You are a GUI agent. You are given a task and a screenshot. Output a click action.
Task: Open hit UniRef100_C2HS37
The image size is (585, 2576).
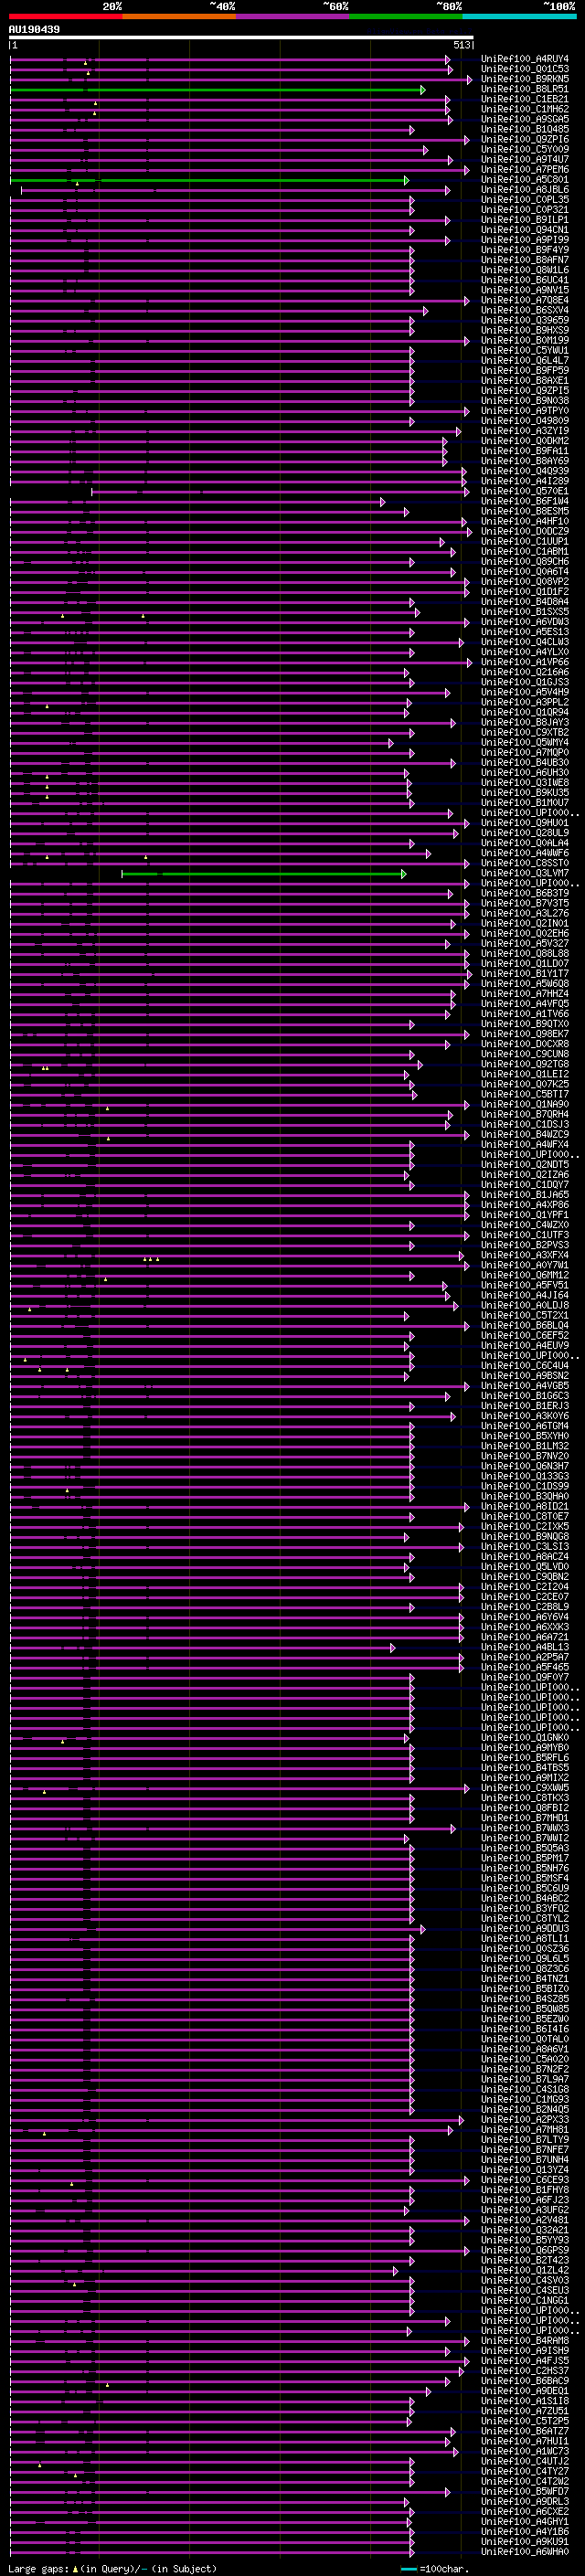525,2371
